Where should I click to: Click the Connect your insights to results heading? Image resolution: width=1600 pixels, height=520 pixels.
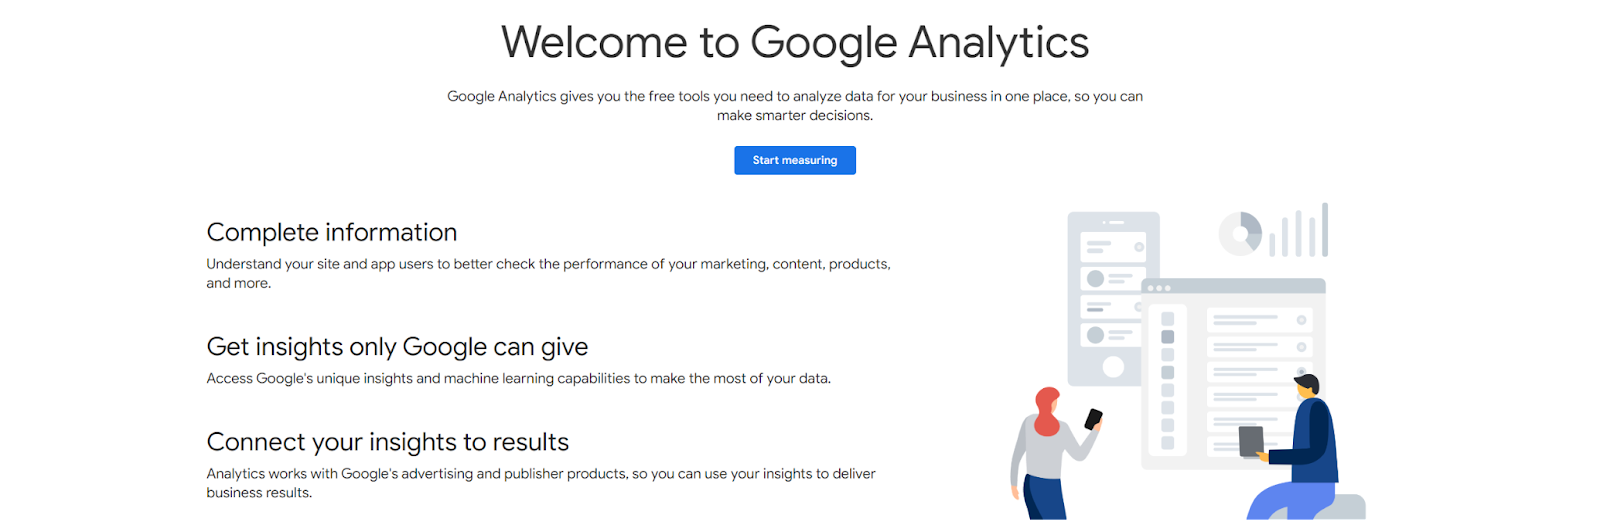pyautogui.click(x=388, y=442)
